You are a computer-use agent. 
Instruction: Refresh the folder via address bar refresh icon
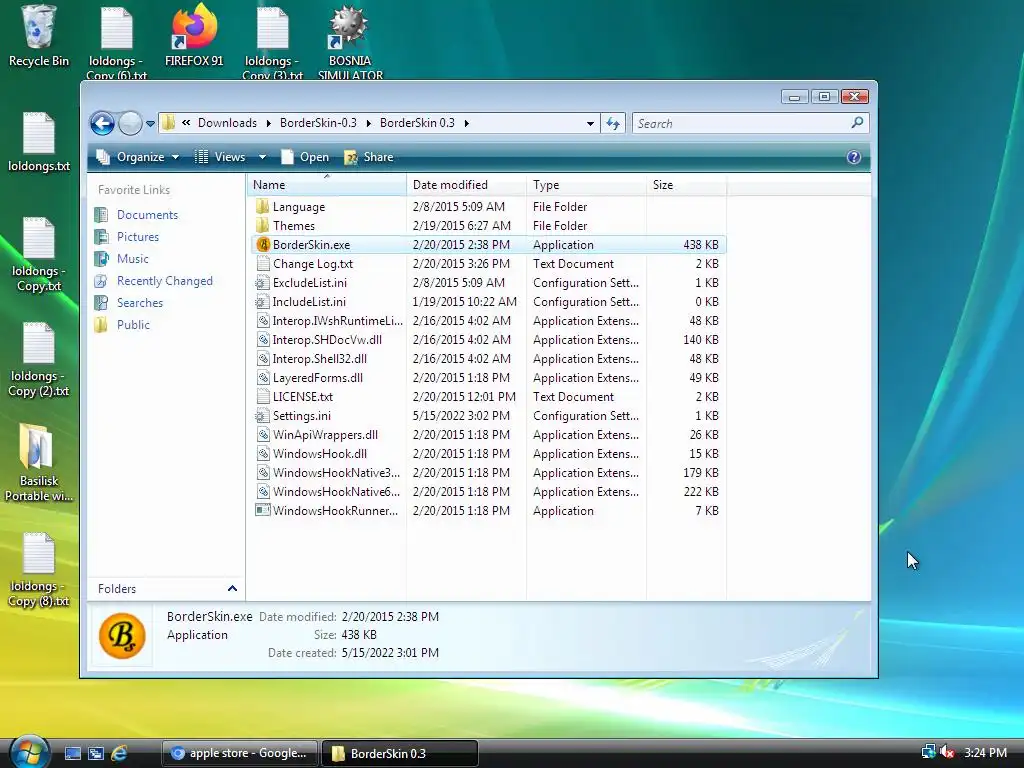click(x=613, y=123)
